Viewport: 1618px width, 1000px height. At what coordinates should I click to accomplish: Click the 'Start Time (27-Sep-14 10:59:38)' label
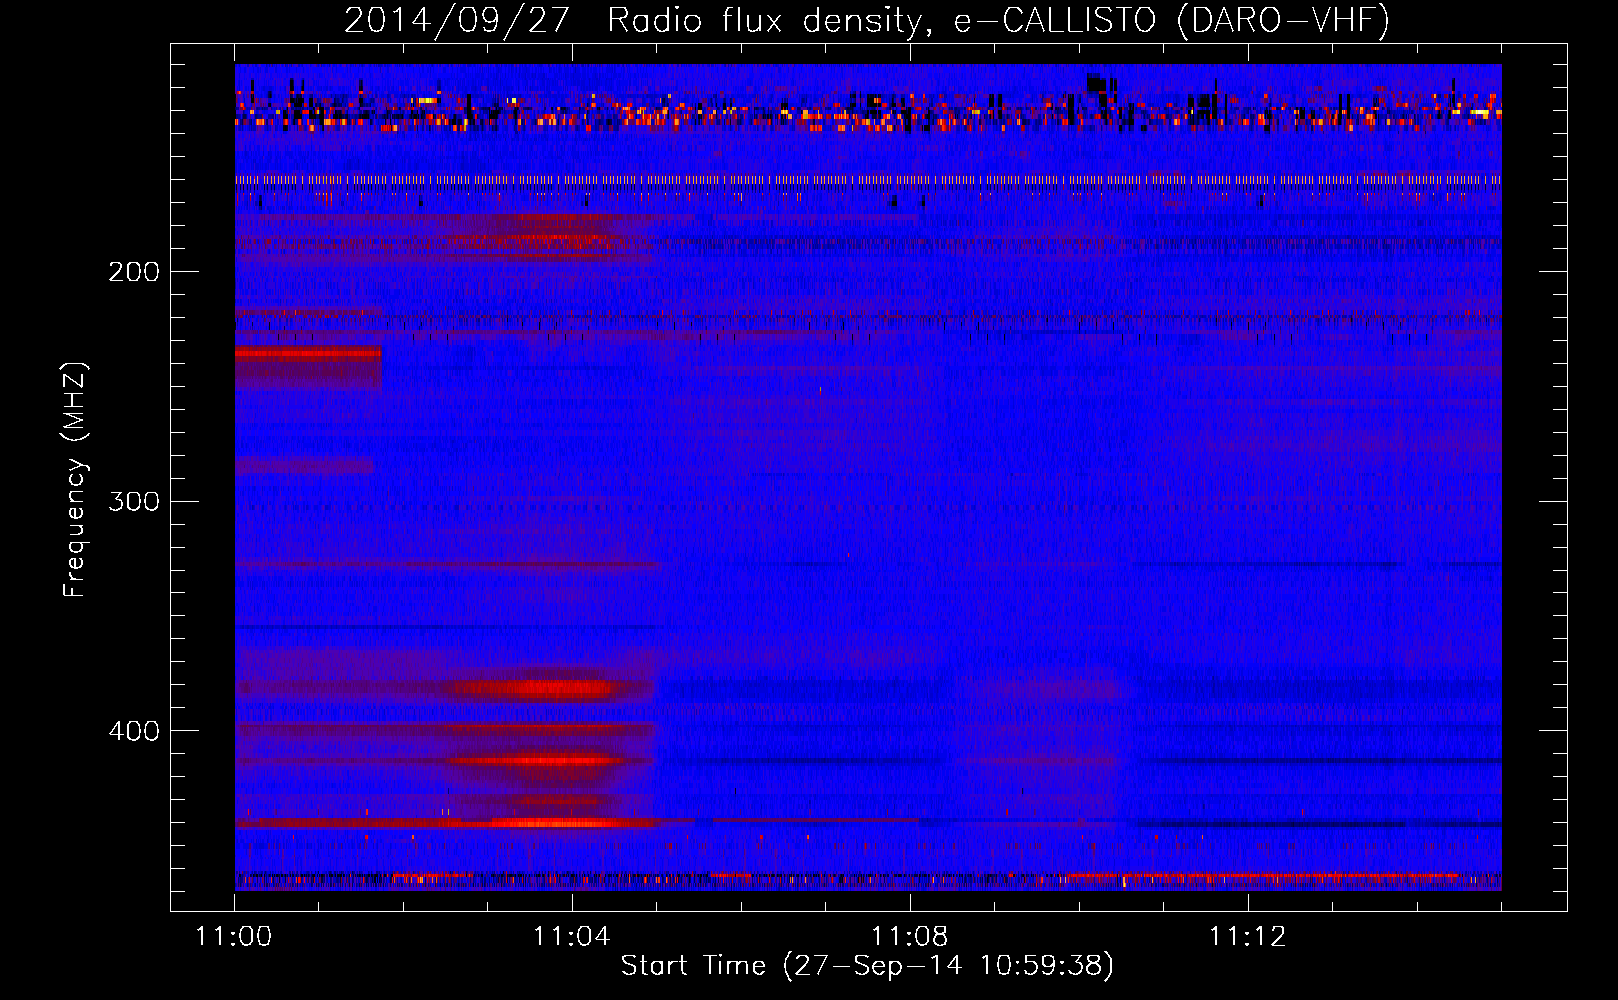point(867,966)
